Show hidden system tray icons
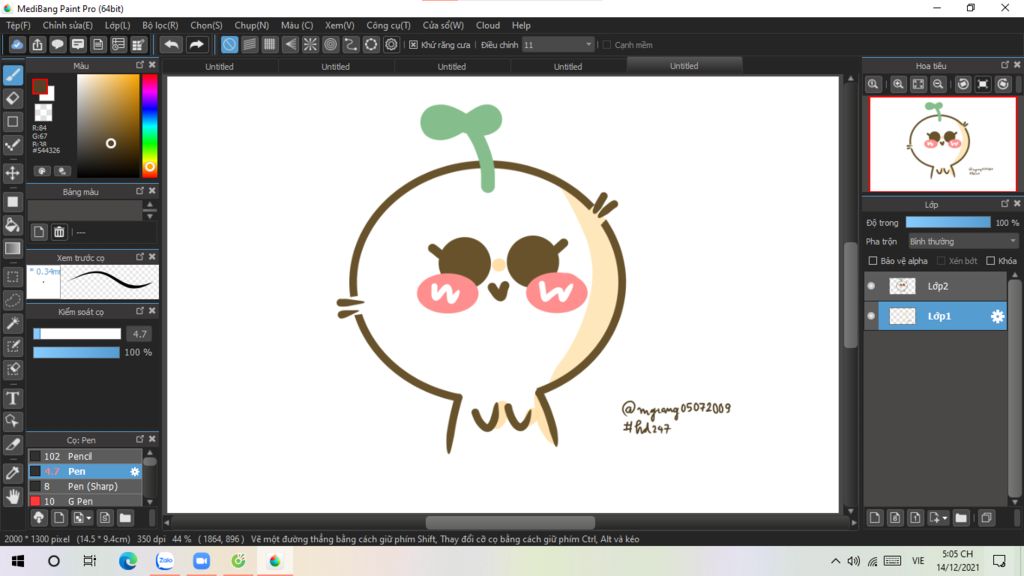The image size is (1024, 576). [835, 561]
